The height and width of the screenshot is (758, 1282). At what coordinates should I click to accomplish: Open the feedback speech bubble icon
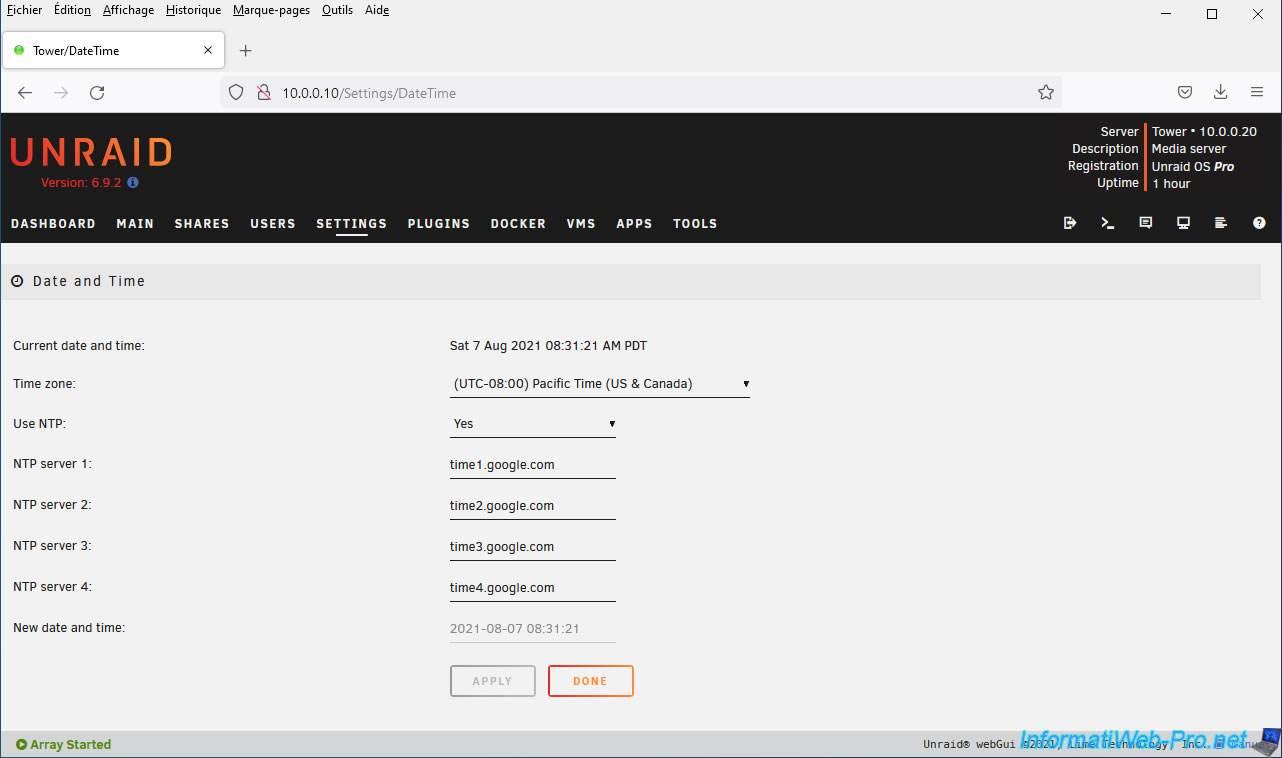(x=1146, y=223)
